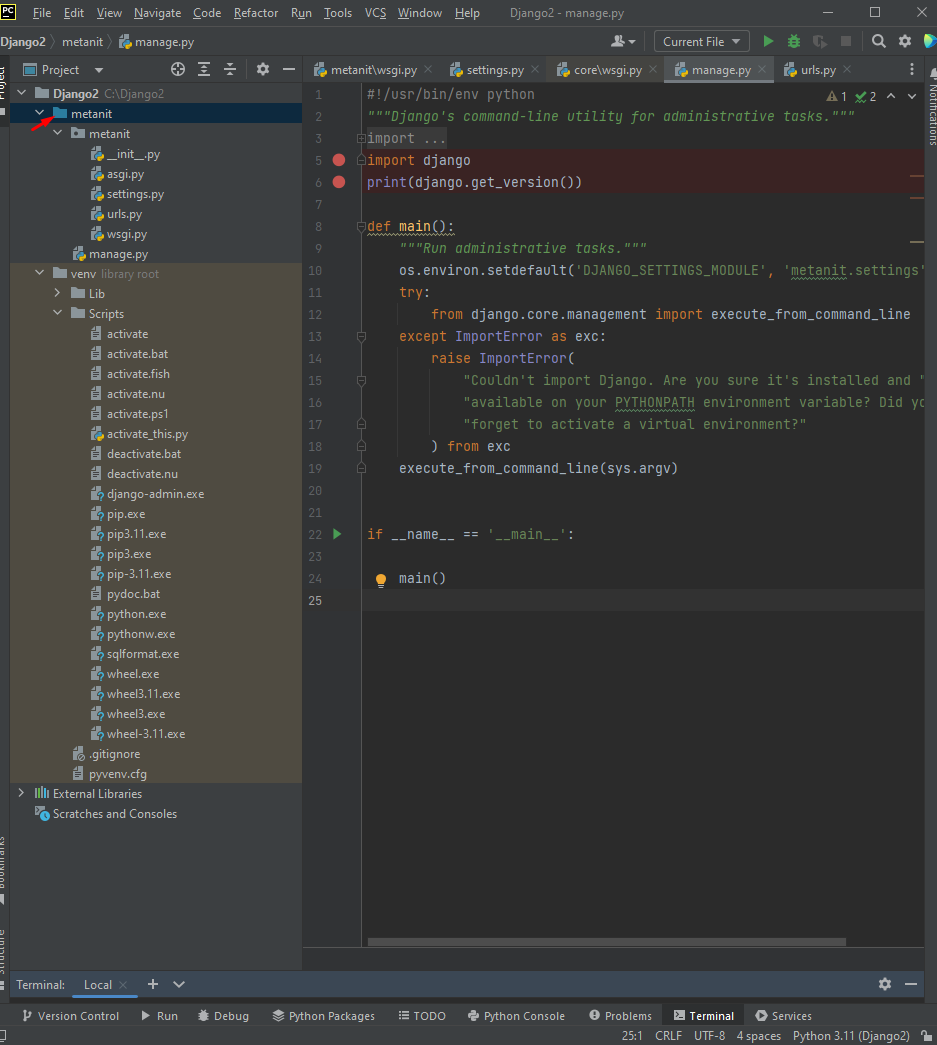Toggle fold marker on line 13
937x1045 pixels.
361,337
